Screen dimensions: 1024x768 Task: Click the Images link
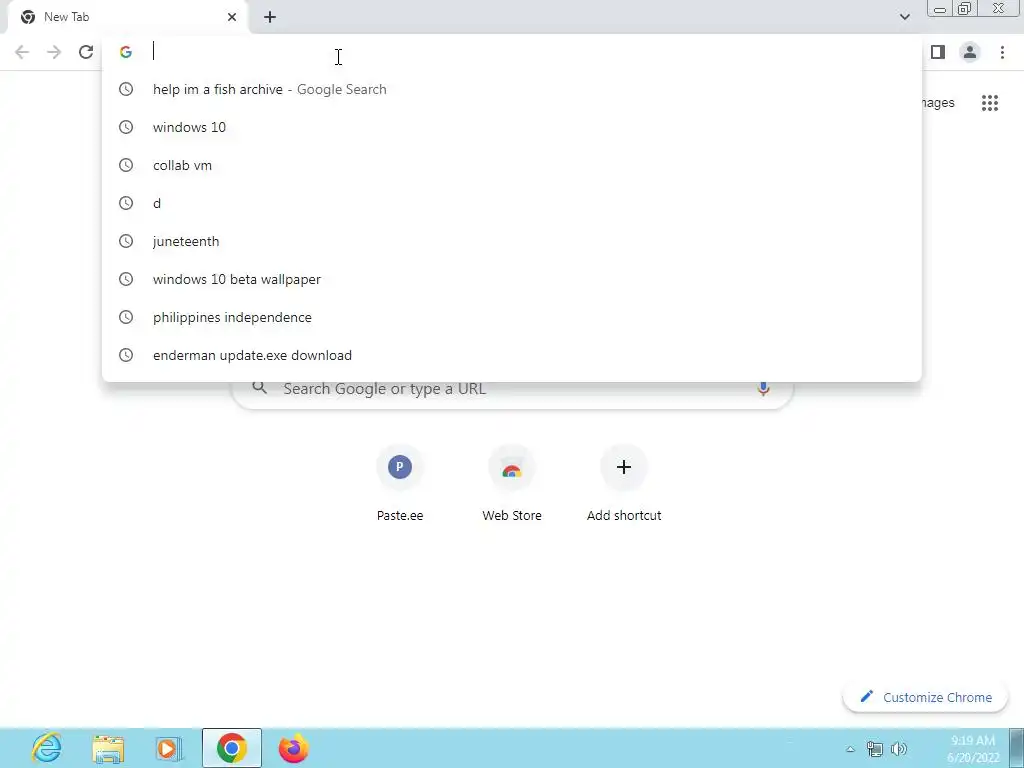[938, 103]
